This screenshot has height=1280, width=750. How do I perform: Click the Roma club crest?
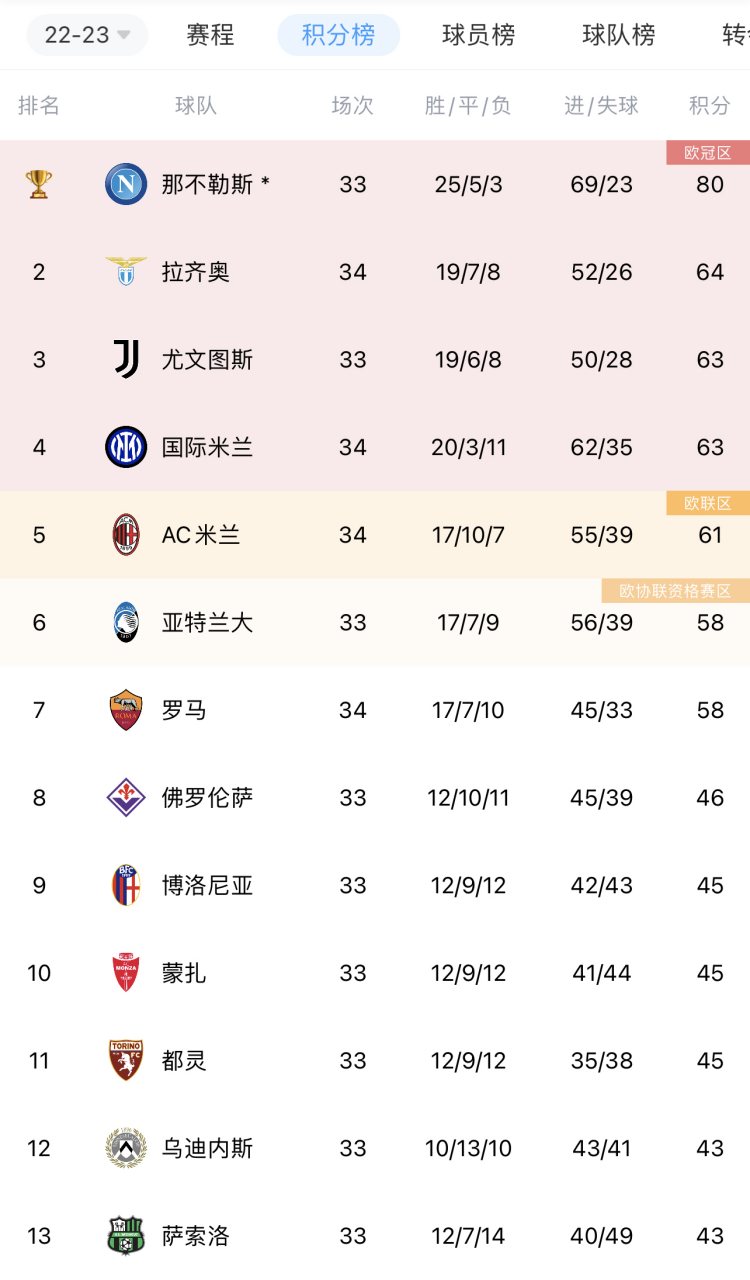pyautogui.click(x=125, y=710)
